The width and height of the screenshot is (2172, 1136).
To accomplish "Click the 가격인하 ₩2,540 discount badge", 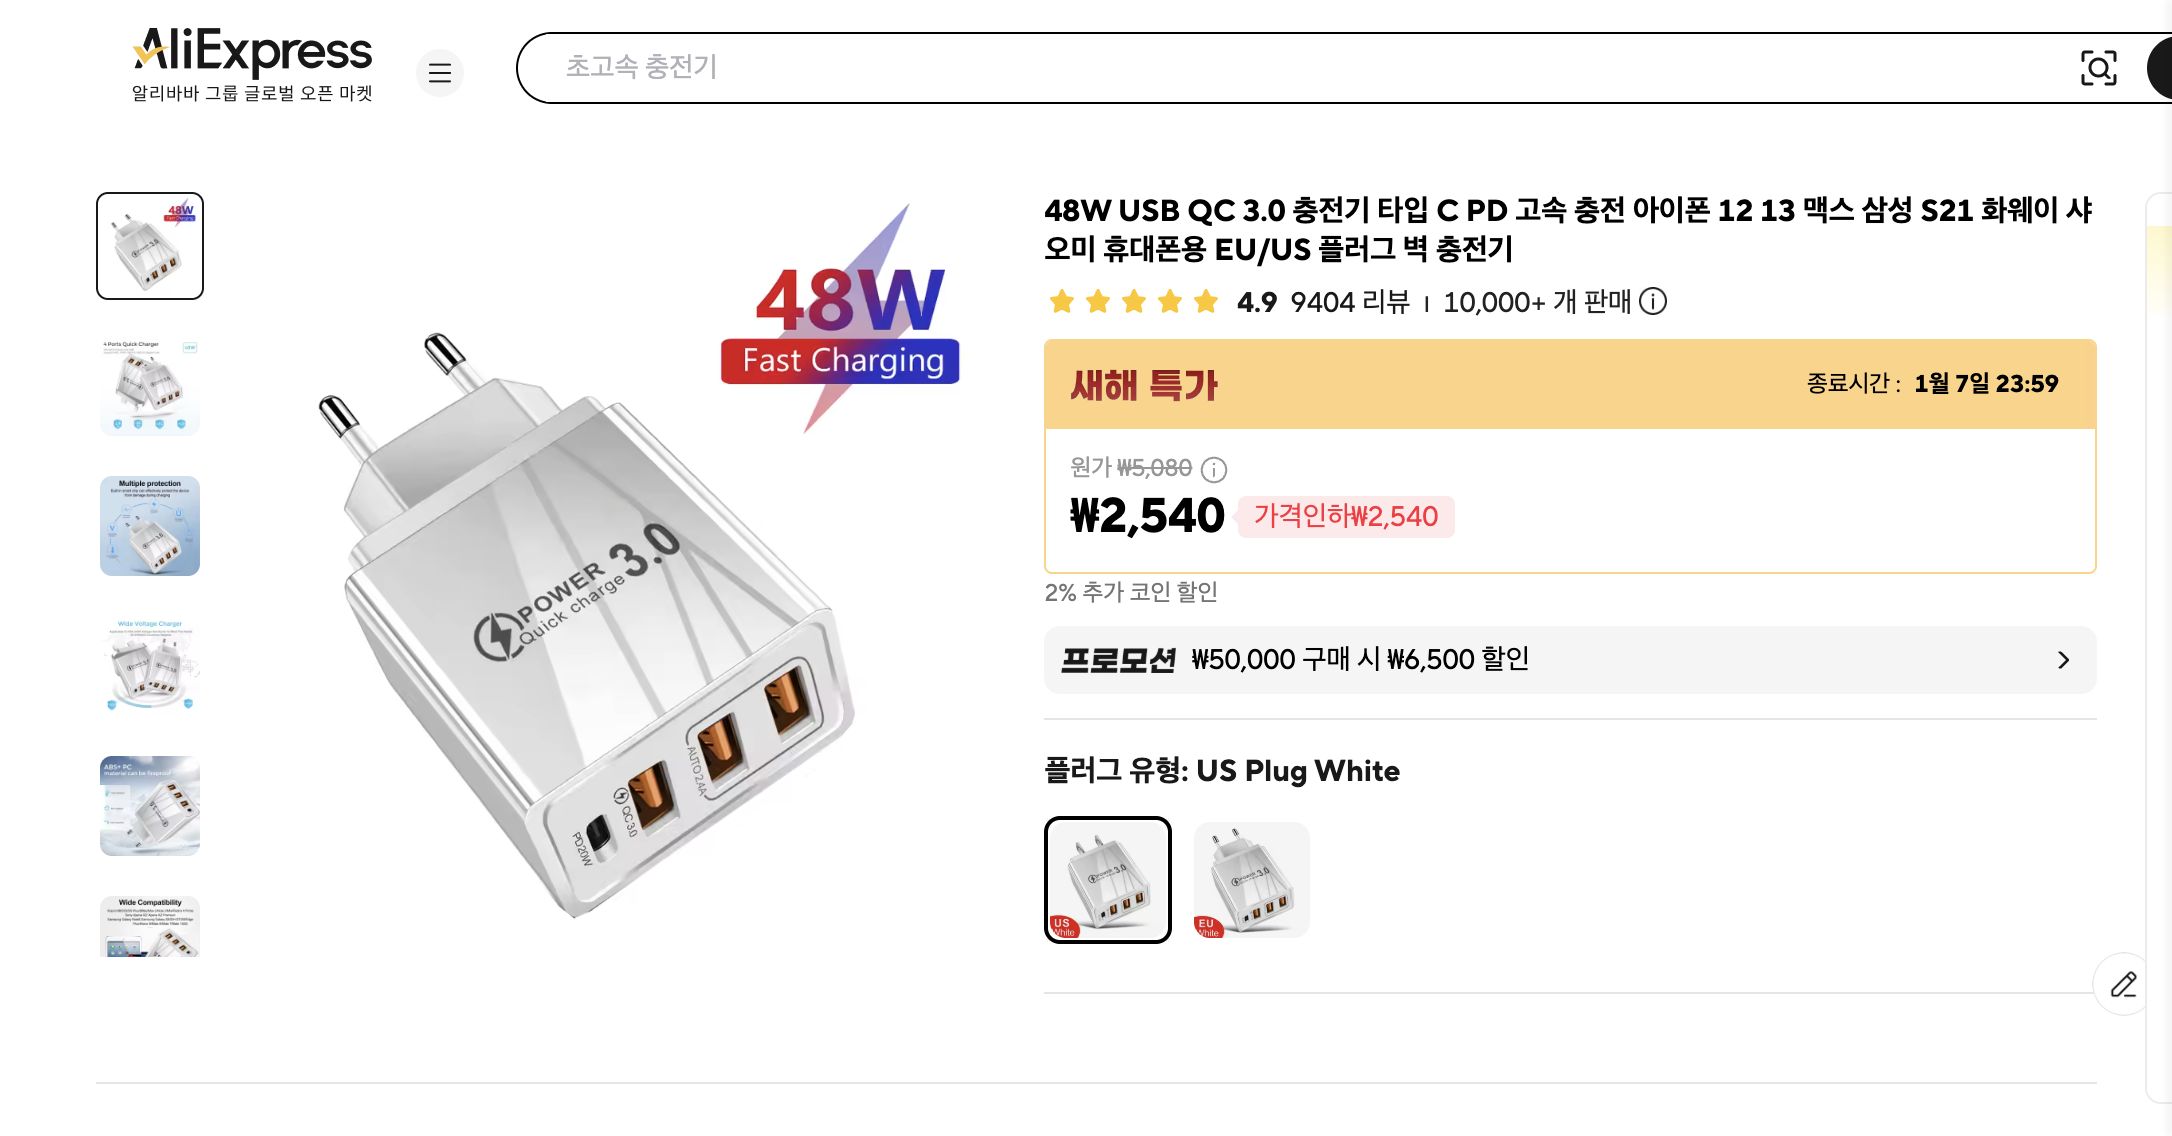I will coord(1345,517).
